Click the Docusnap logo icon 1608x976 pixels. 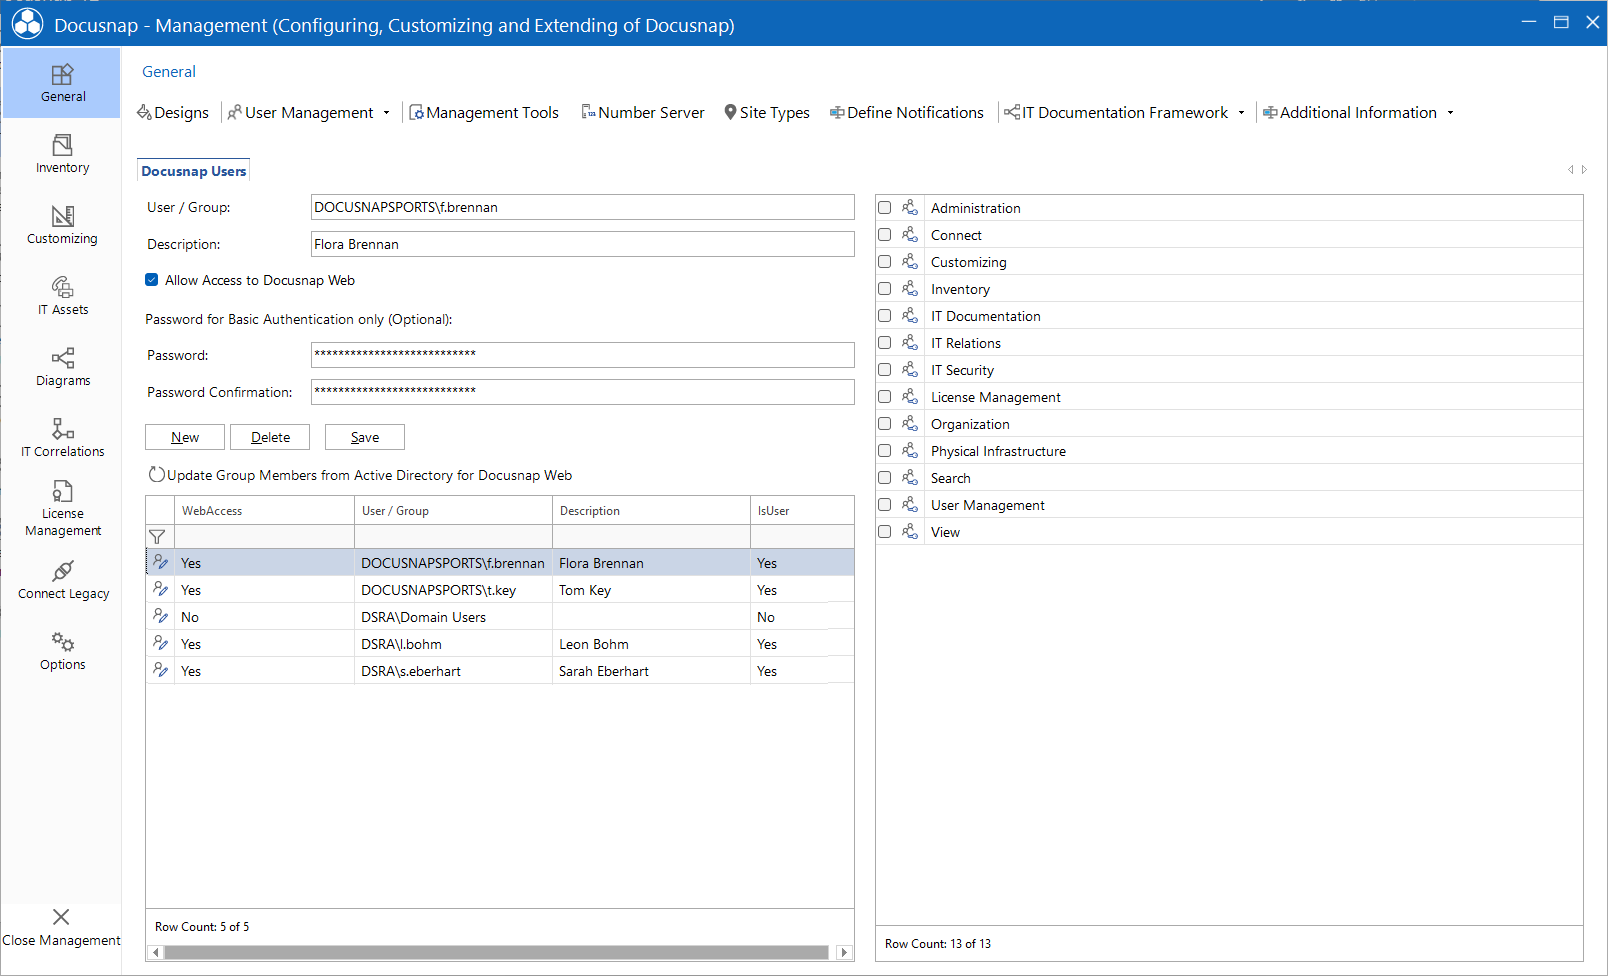[x=27, y=24]
